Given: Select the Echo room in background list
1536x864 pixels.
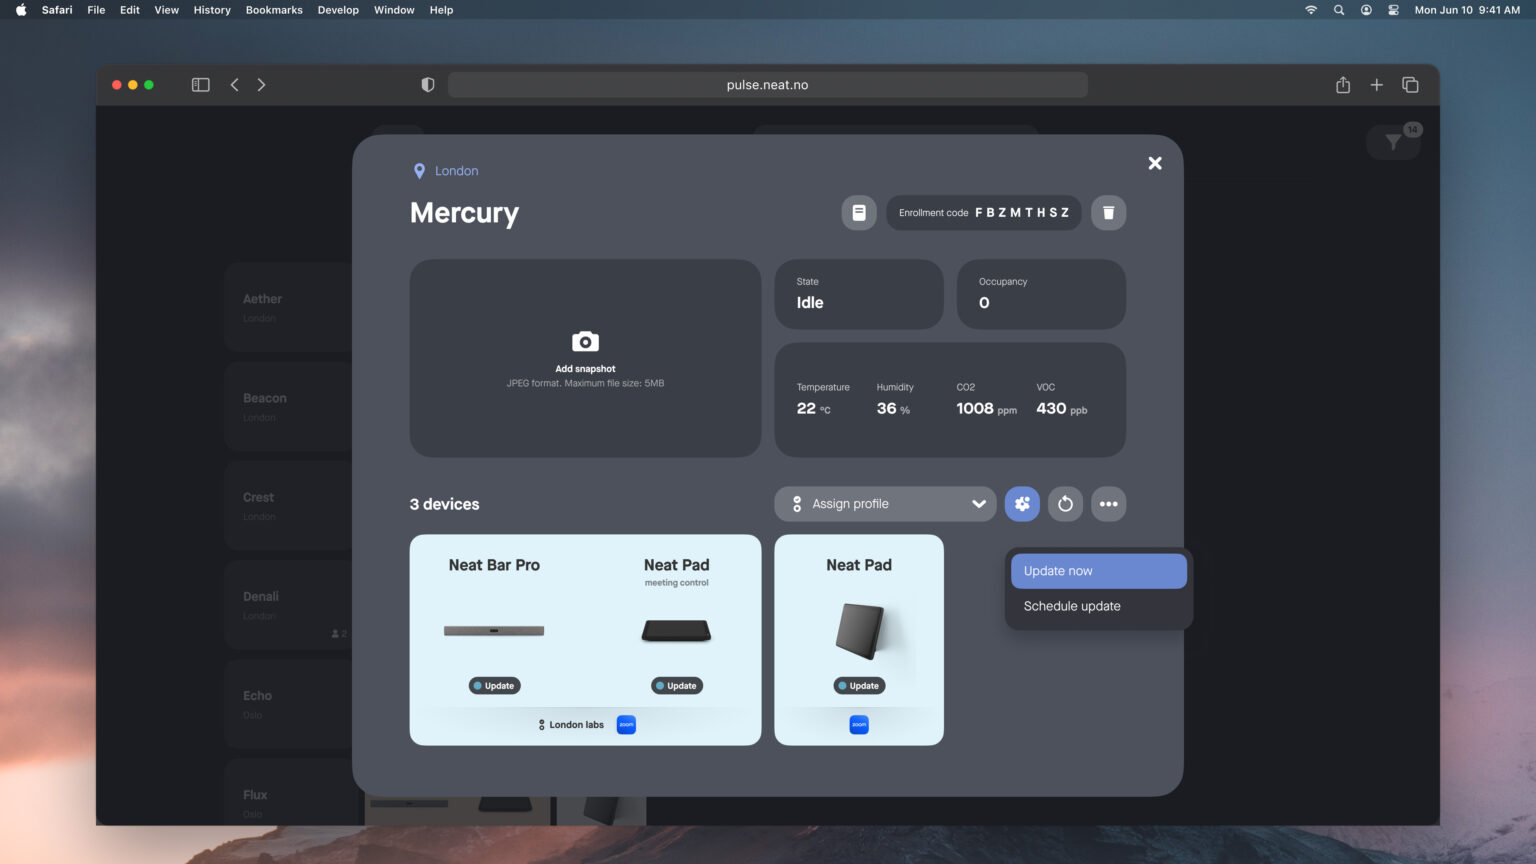Looking at the screenshot, I should 288,703.
